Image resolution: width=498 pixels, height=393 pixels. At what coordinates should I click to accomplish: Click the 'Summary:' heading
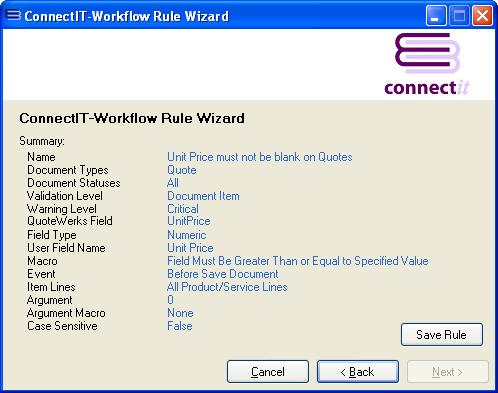42,141
